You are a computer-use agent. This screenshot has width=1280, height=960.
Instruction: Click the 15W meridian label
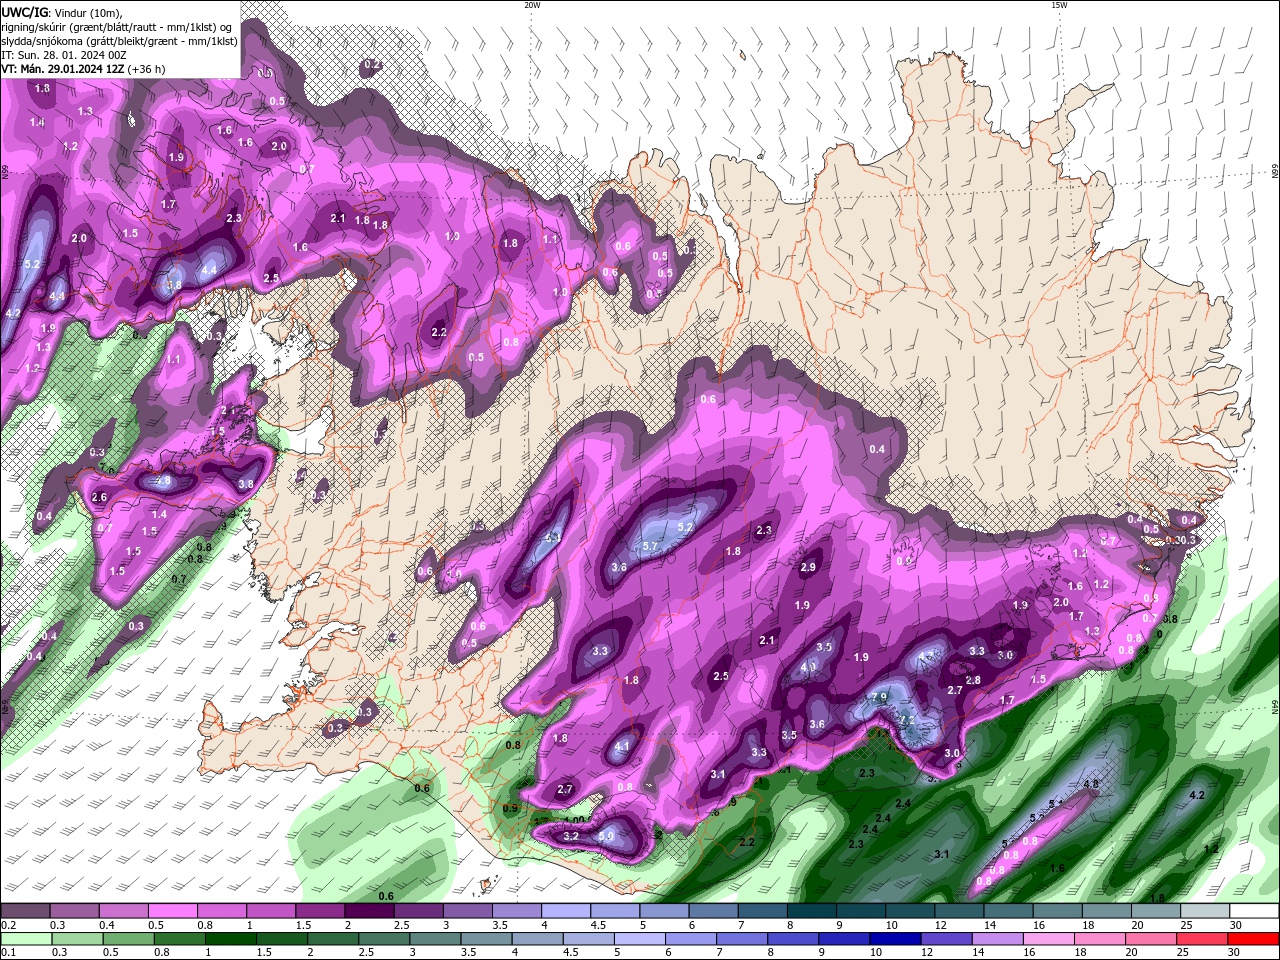click(x=1059, y=5)
